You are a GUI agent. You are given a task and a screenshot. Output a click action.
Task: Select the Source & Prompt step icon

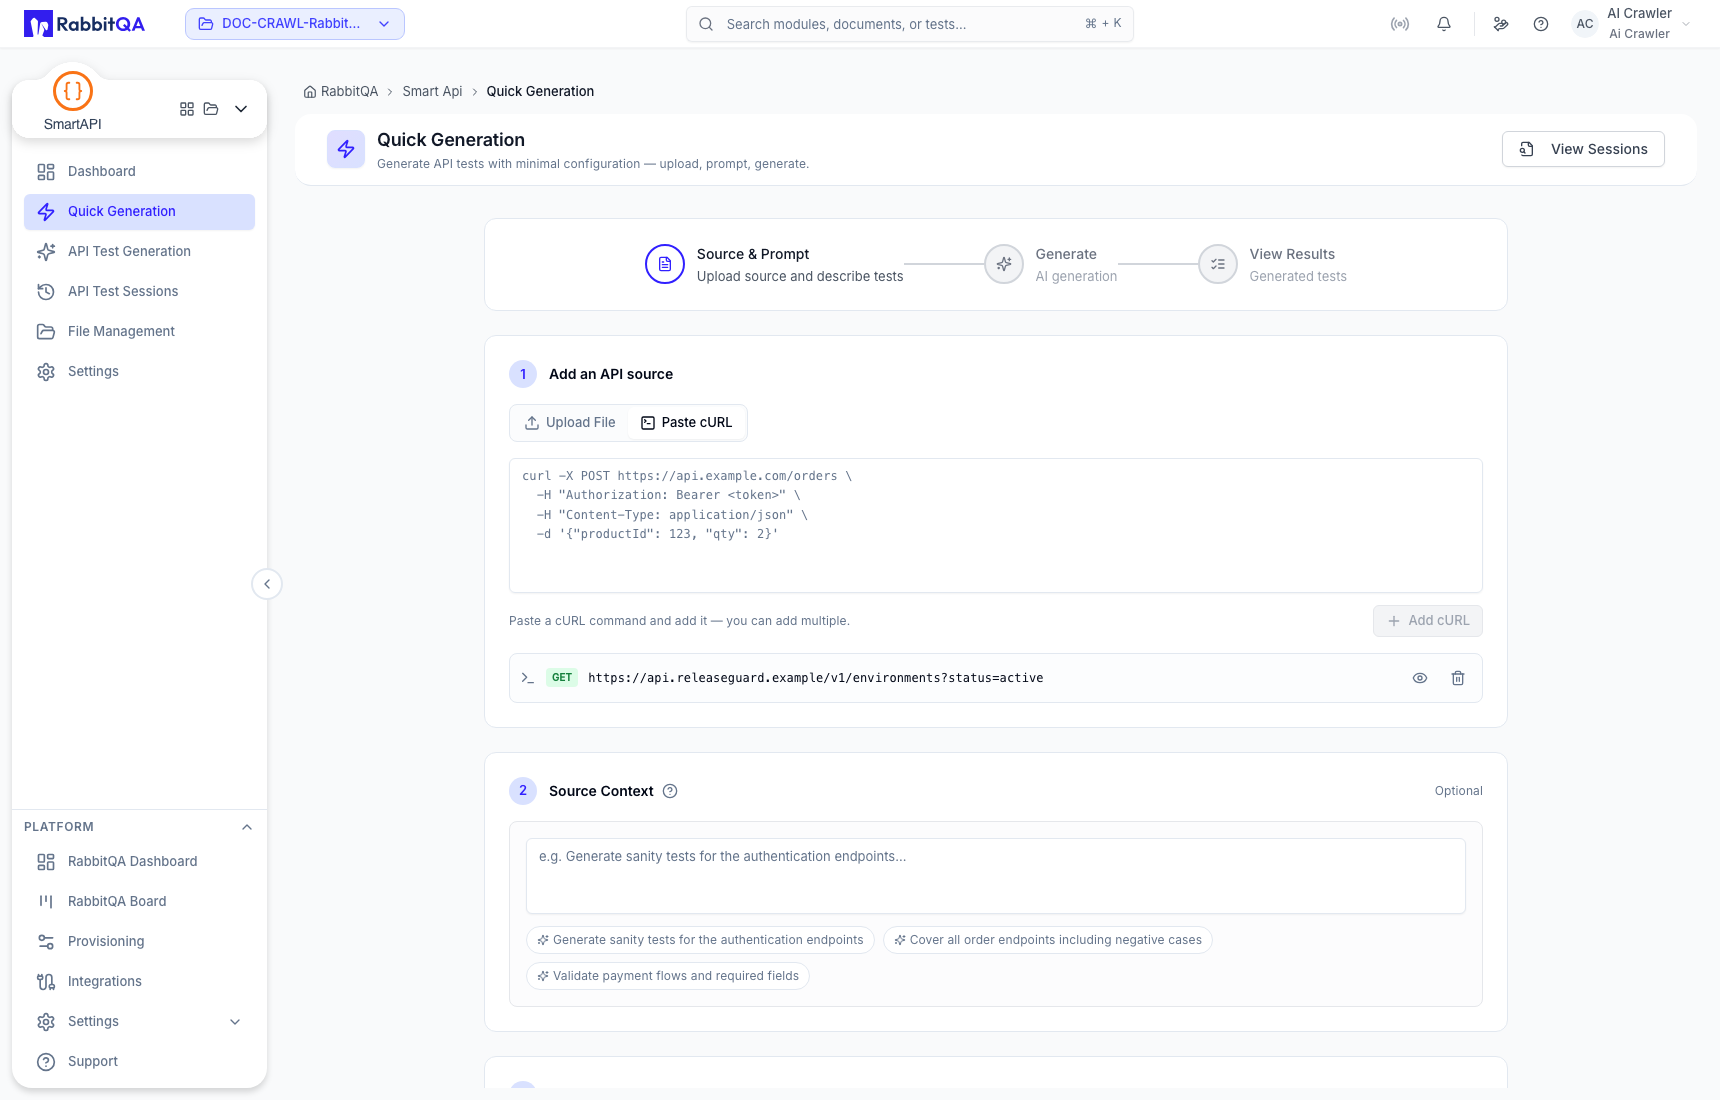pos(665,265)
